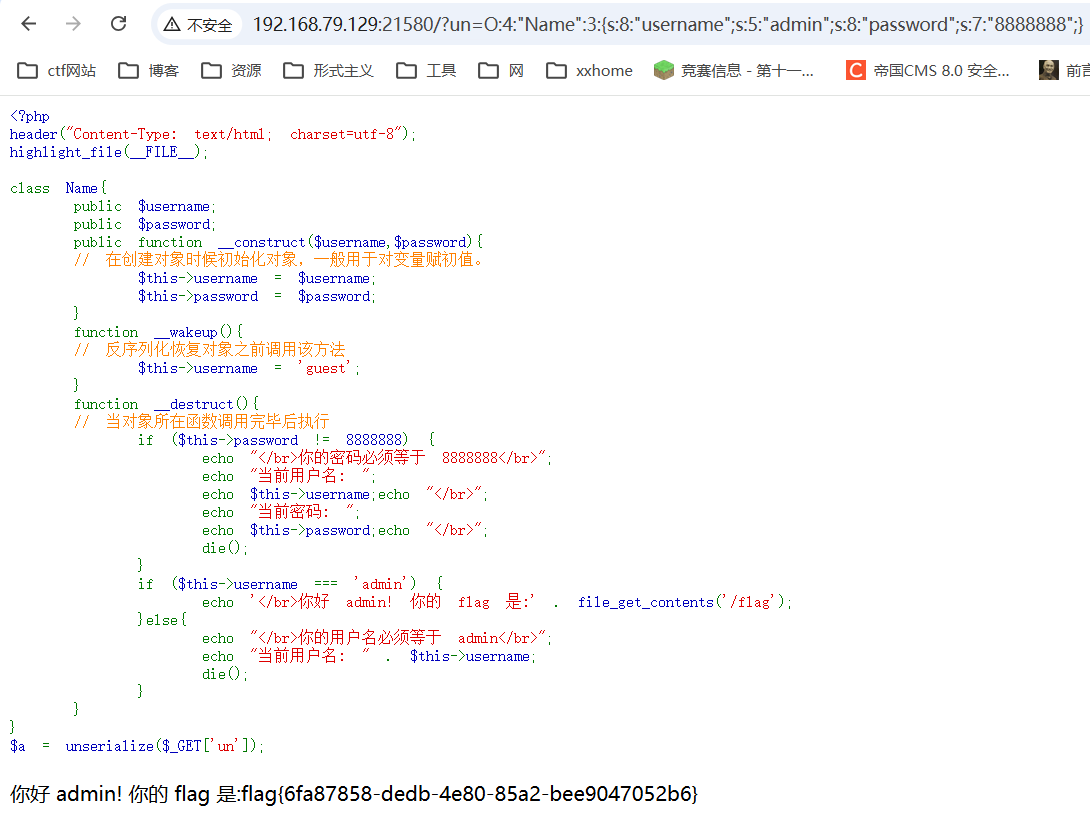Screen dimensions: 1090x815
Task: Click the address bar URL text
Action: click(x=667, y=25)
